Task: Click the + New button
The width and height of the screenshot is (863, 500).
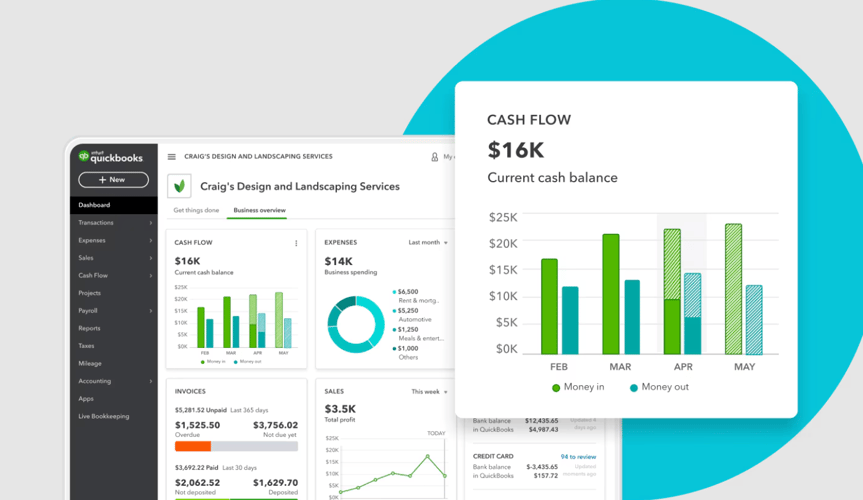Action: coord(113,180)
